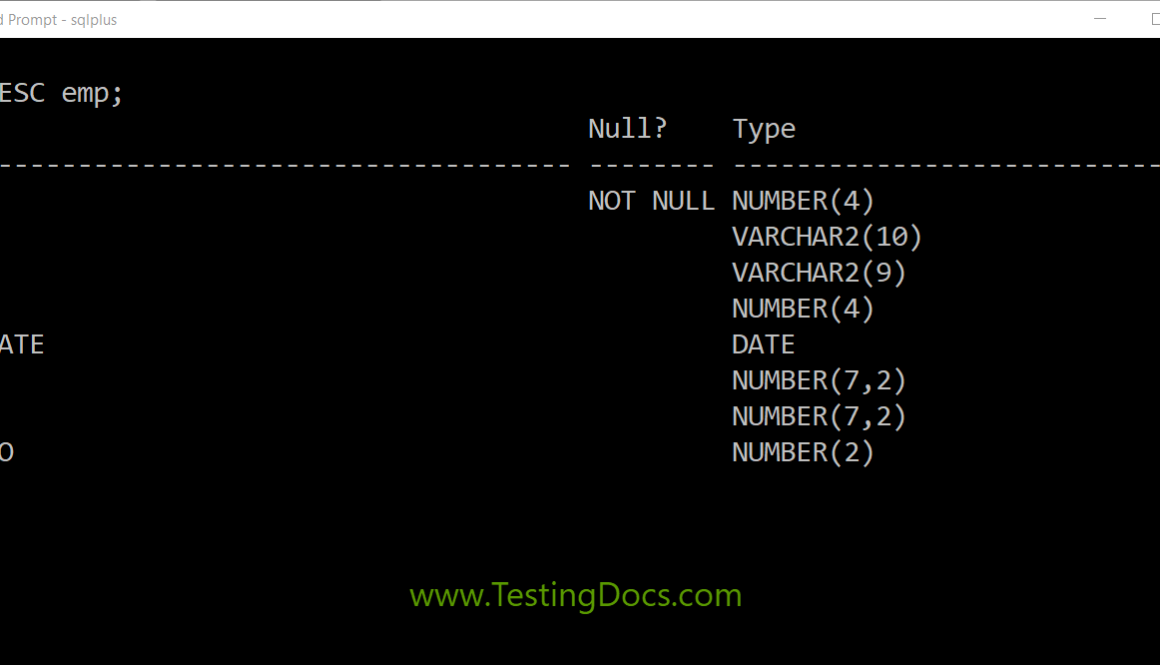Open the www.TestingDocs.com link
This screenshot has width=1160, height=665.
[575, 596]
